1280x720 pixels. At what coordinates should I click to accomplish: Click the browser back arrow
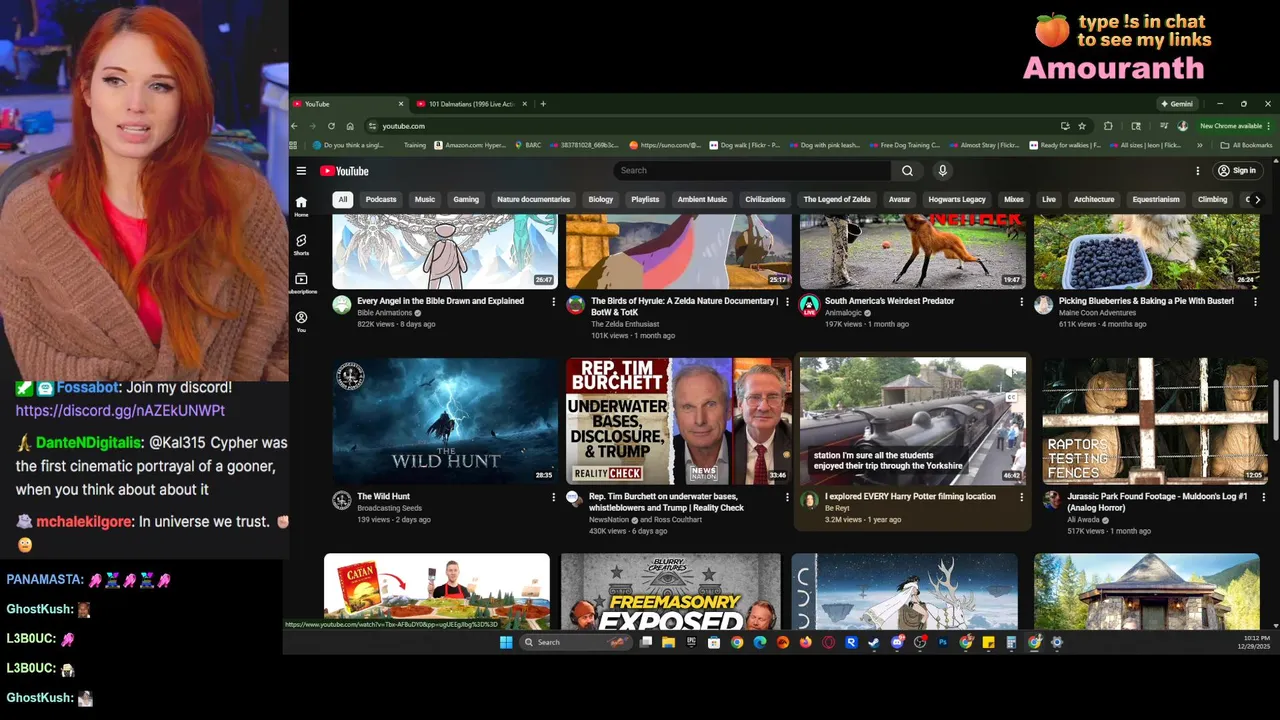[x=294, y=126]
